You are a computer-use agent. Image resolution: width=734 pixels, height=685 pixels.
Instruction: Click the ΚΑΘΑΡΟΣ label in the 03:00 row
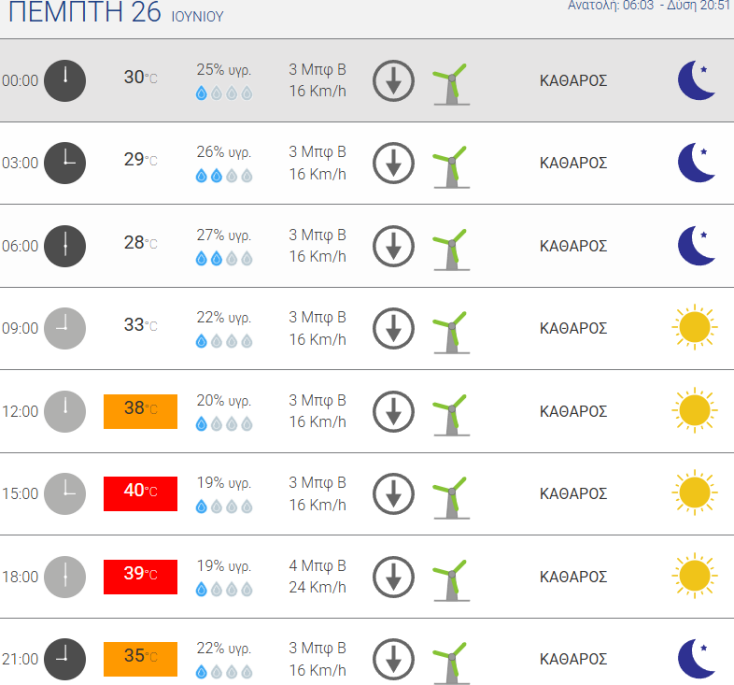click(x=573, y=163)
